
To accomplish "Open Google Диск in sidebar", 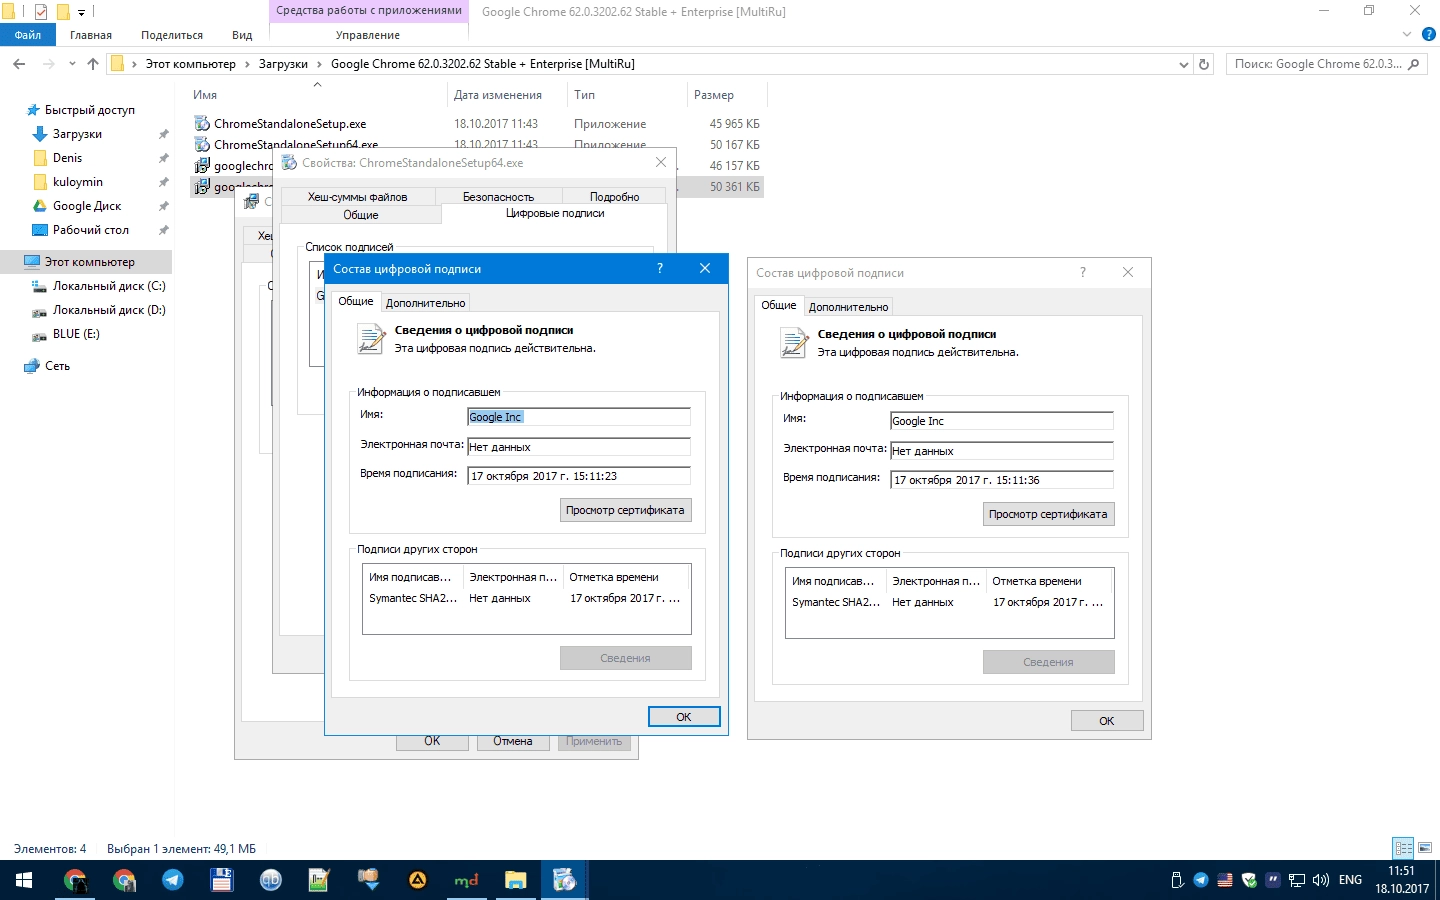I will (x=87, y=206).
